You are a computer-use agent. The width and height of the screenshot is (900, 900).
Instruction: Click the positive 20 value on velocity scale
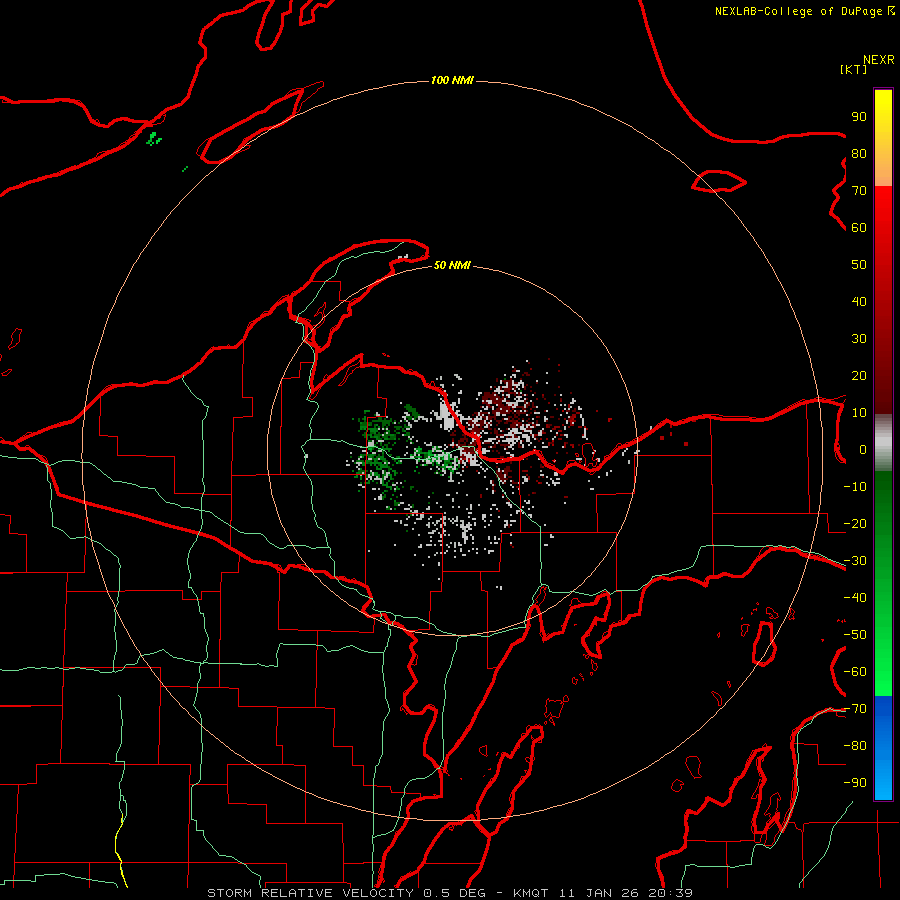coord(859,376)
